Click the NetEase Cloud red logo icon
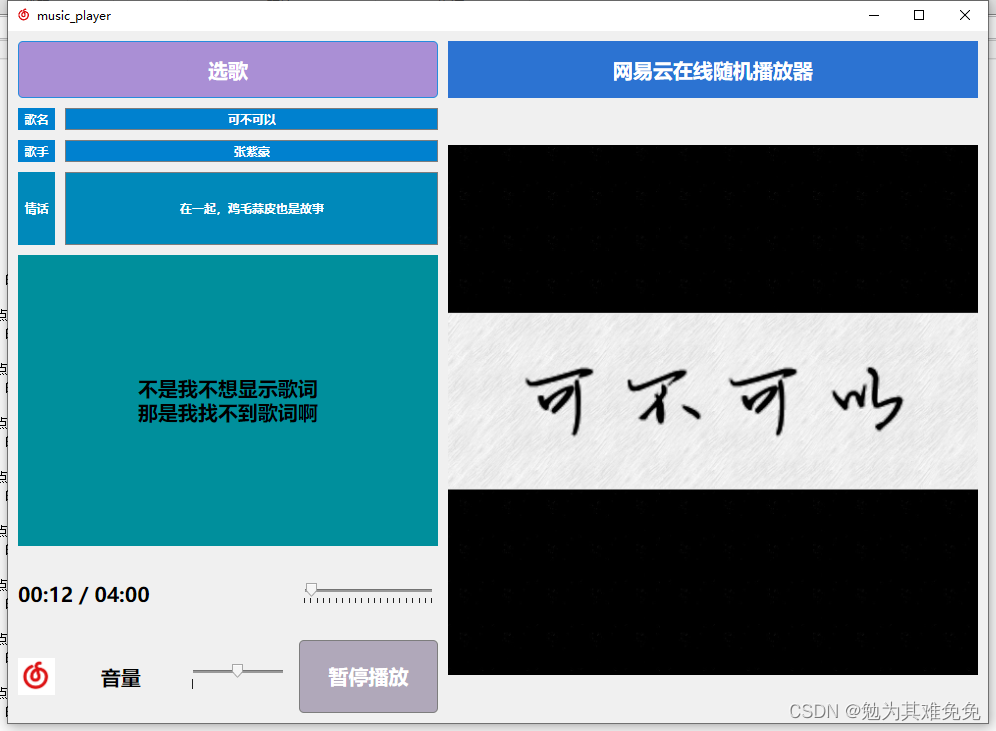 pyautogui.click(x=36, y=676)
